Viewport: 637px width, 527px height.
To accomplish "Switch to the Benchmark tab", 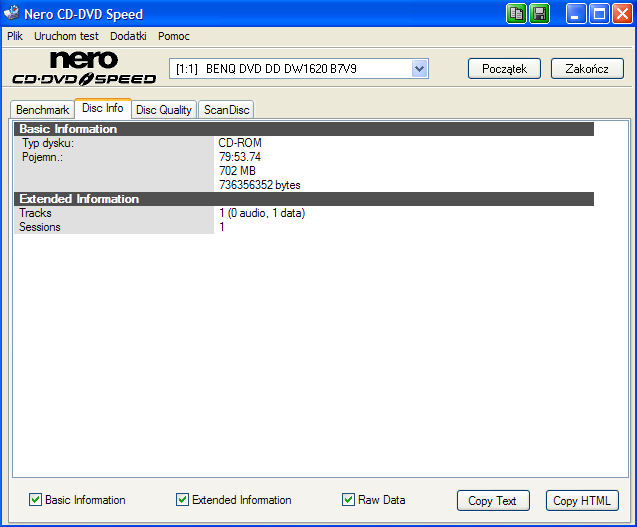I will tap(42, 110).
